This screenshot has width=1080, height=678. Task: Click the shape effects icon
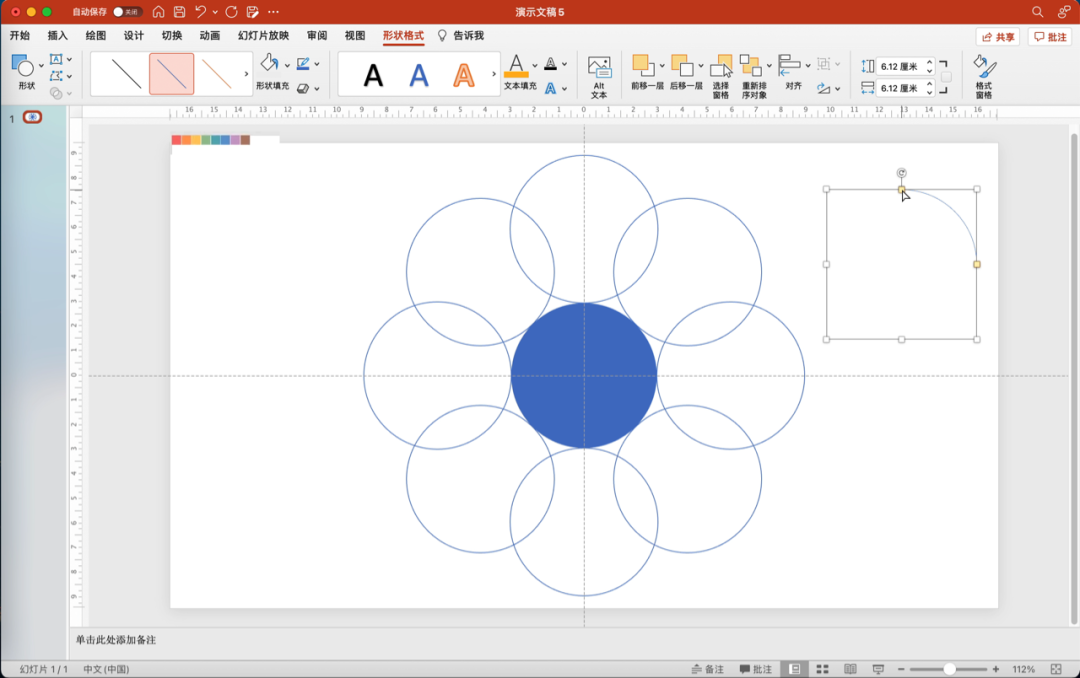302,88
